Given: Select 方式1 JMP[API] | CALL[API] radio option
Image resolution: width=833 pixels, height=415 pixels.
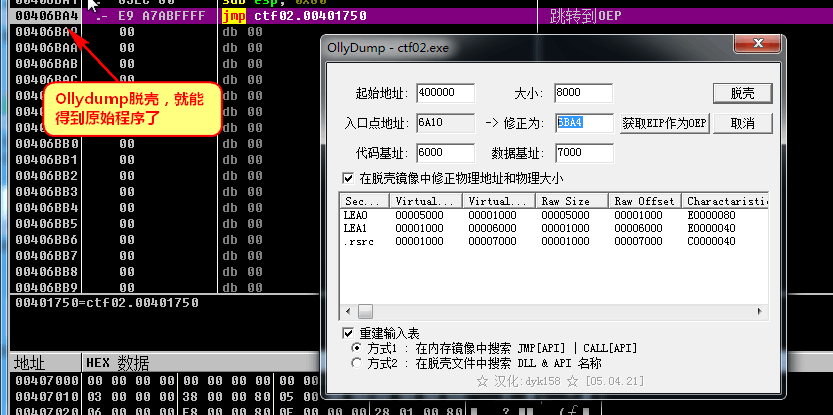Looking at the screenshot, I should coord(356,349).
